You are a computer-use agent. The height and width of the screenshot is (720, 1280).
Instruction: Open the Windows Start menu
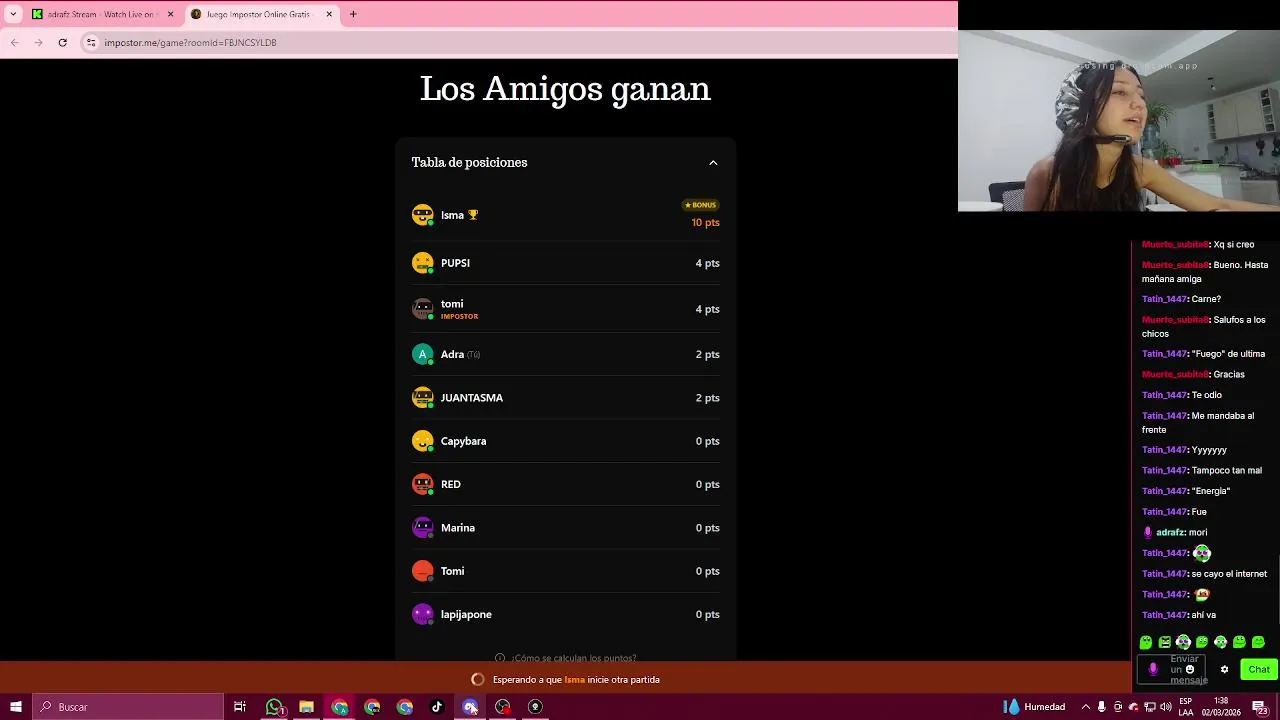[x=15, y=707]
